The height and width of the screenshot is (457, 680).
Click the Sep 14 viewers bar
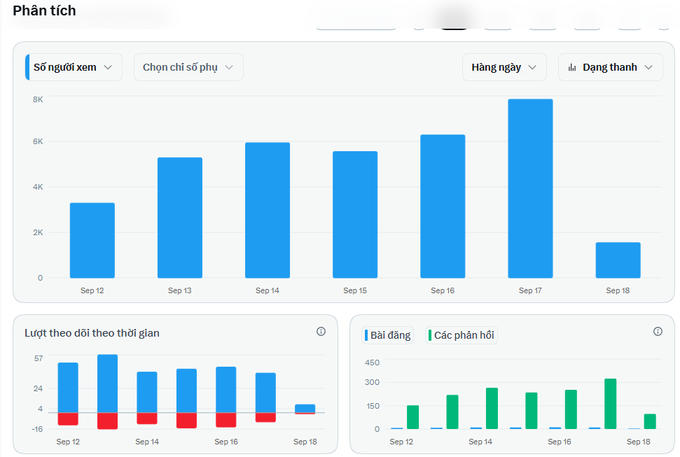tap(268, 210)
